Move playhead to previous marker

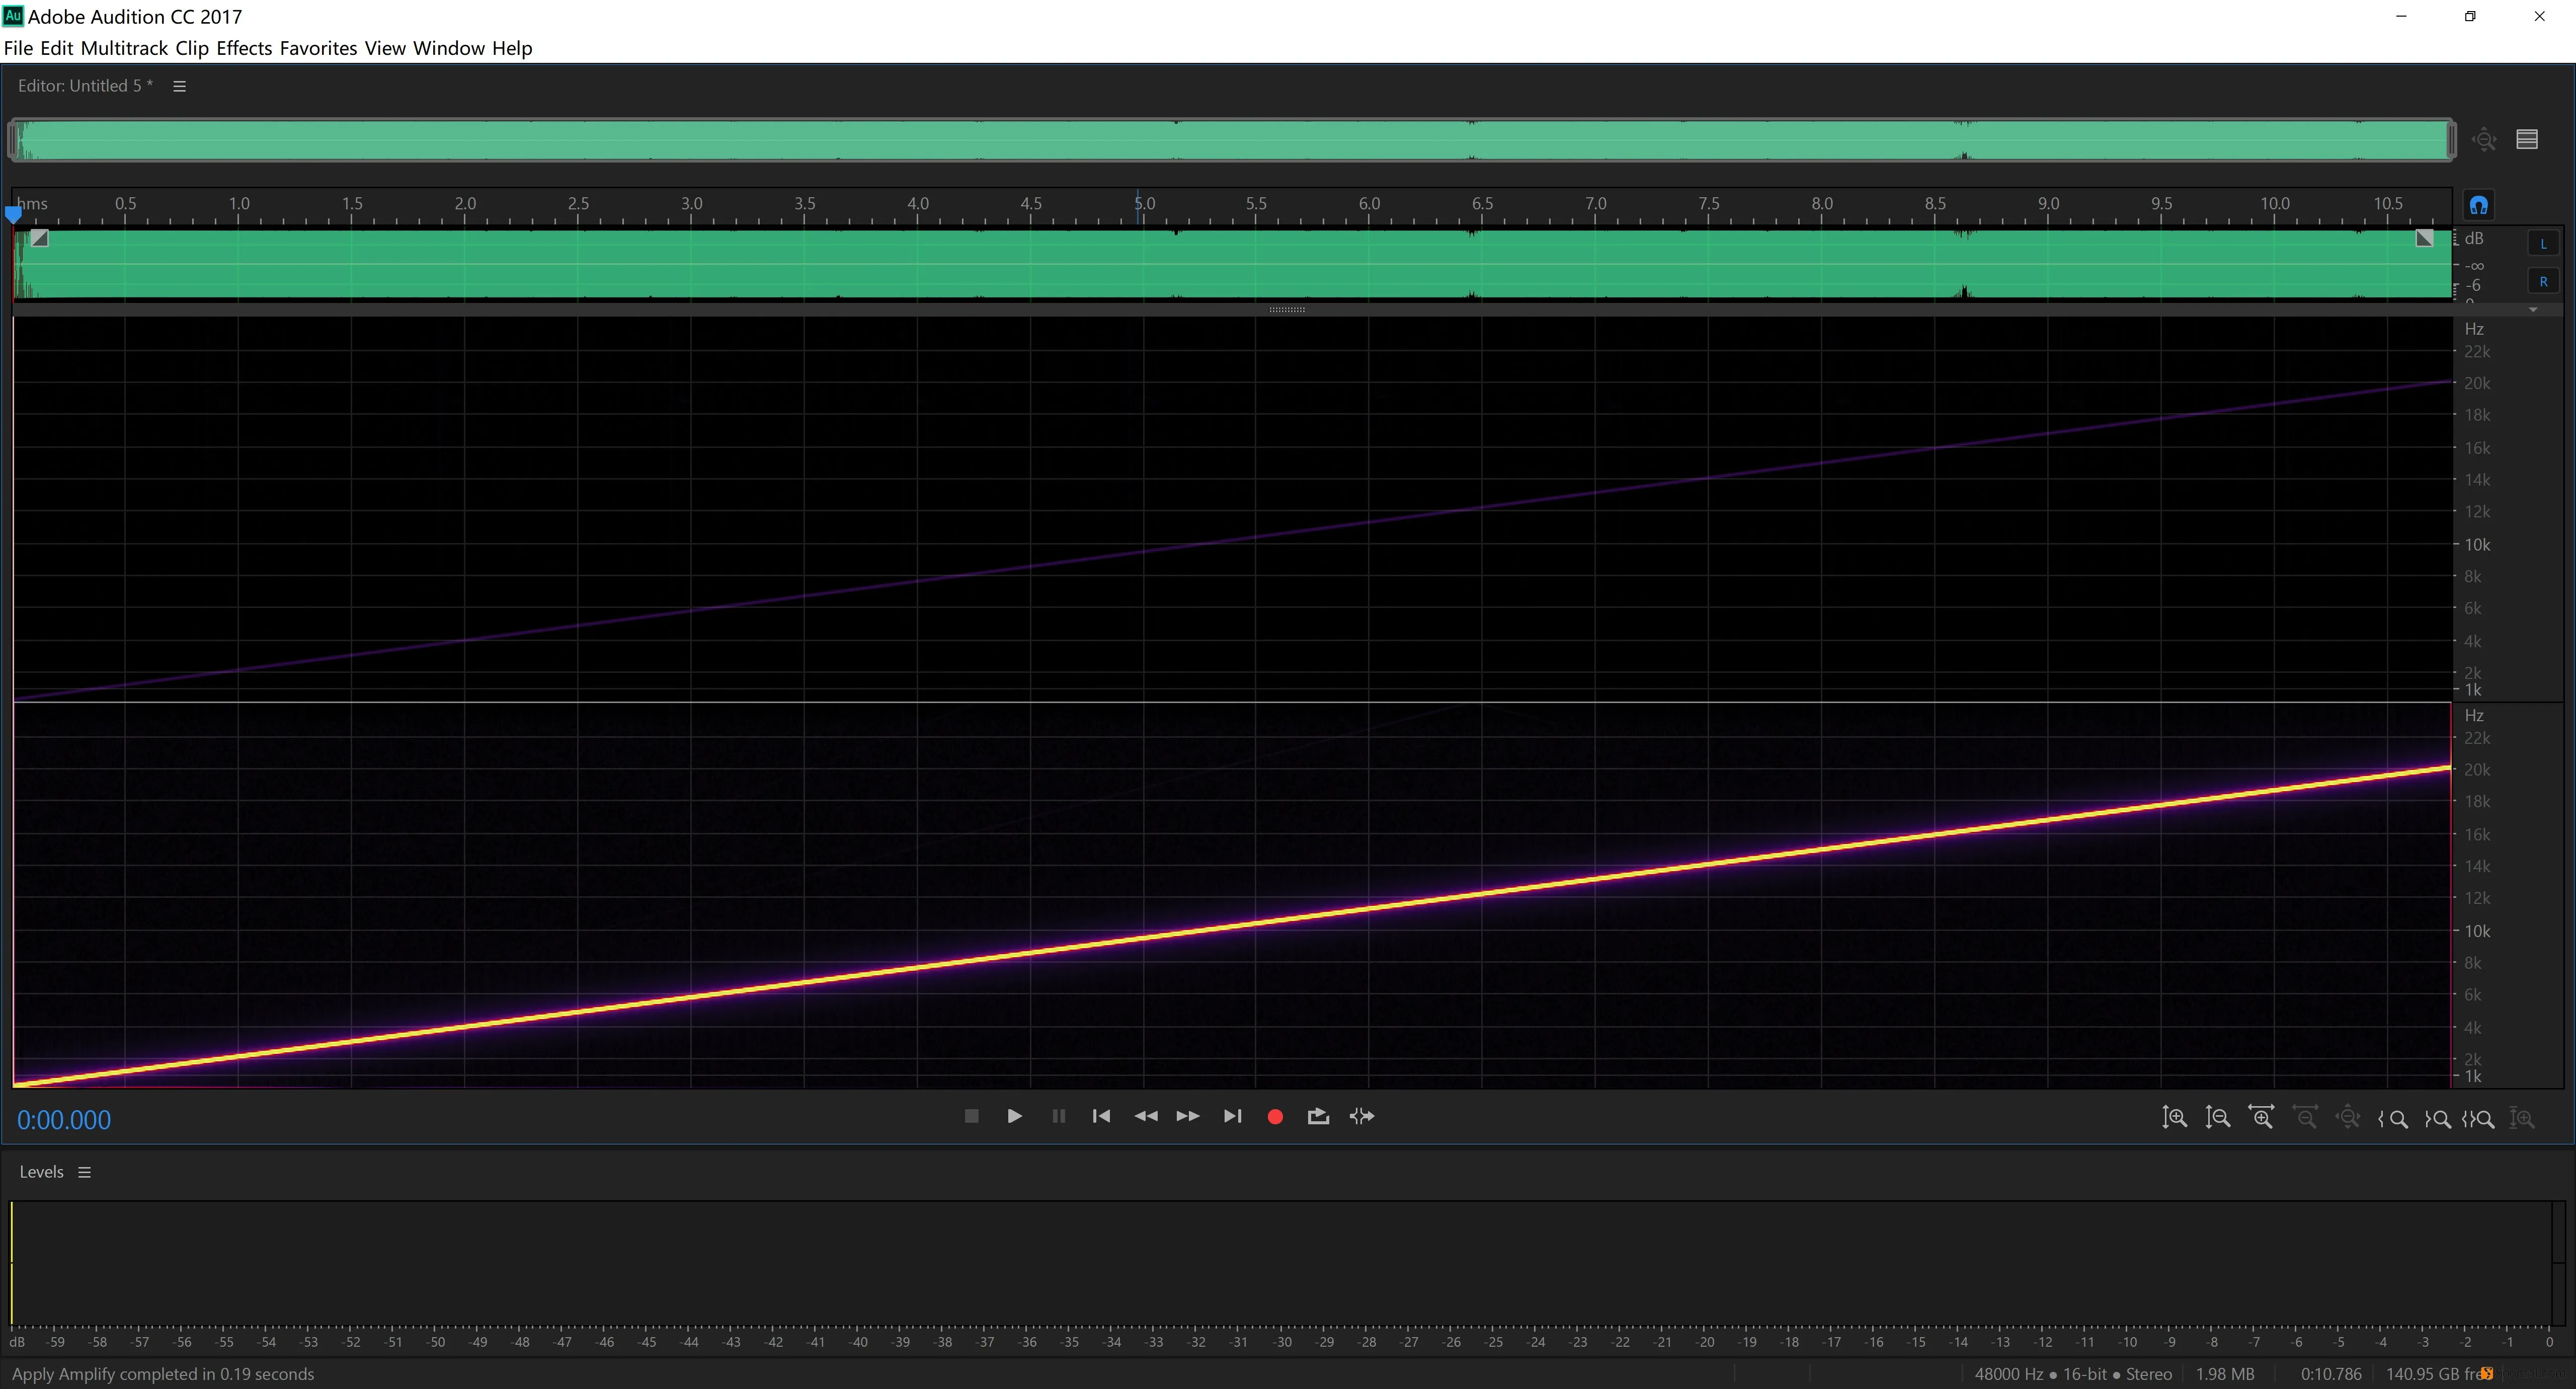(x=1101, y=1116)
